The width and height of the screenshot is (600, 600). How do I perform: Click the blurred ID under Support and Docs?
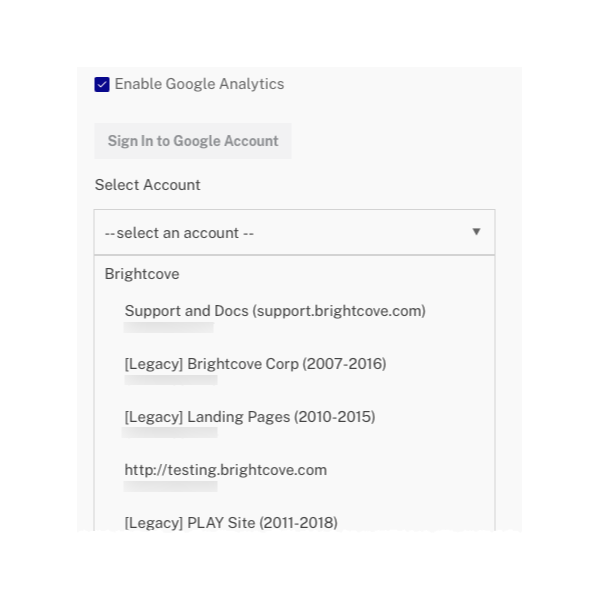(x=169, y=327)
